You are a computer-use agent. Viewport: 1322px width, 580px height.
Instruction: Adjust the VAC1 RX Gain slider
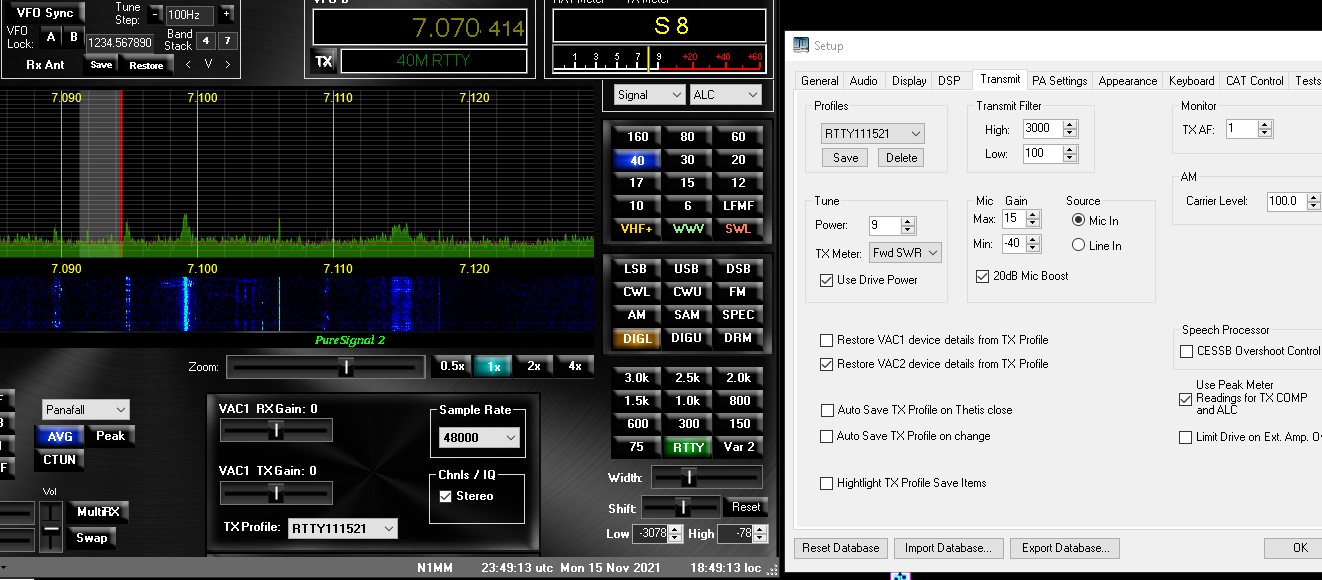[276, 430]
